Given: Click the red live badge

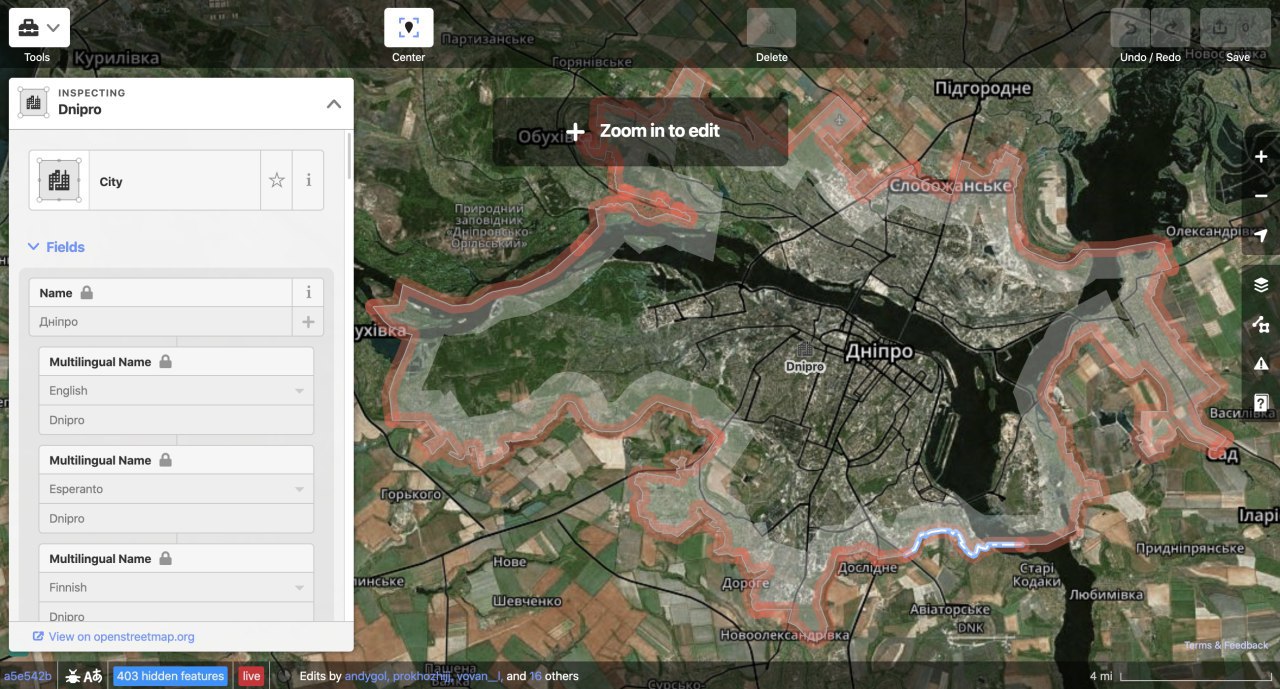Looking at the screenshot, I should point(251,676).
